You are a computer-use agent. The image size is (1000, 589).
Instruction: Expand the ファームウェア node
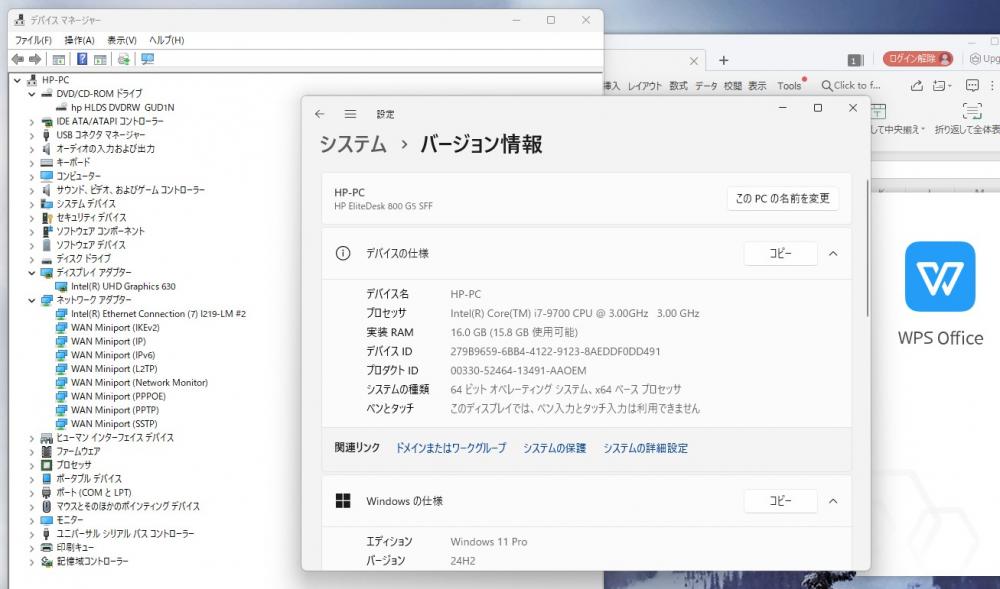pos(31,451)
